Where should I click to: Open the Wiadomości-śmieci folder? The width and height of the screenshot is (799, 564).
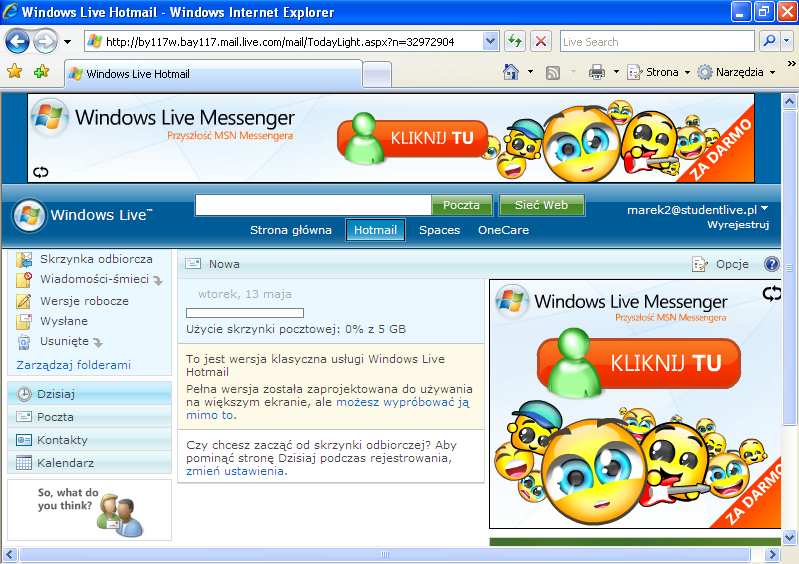(94, 279)
